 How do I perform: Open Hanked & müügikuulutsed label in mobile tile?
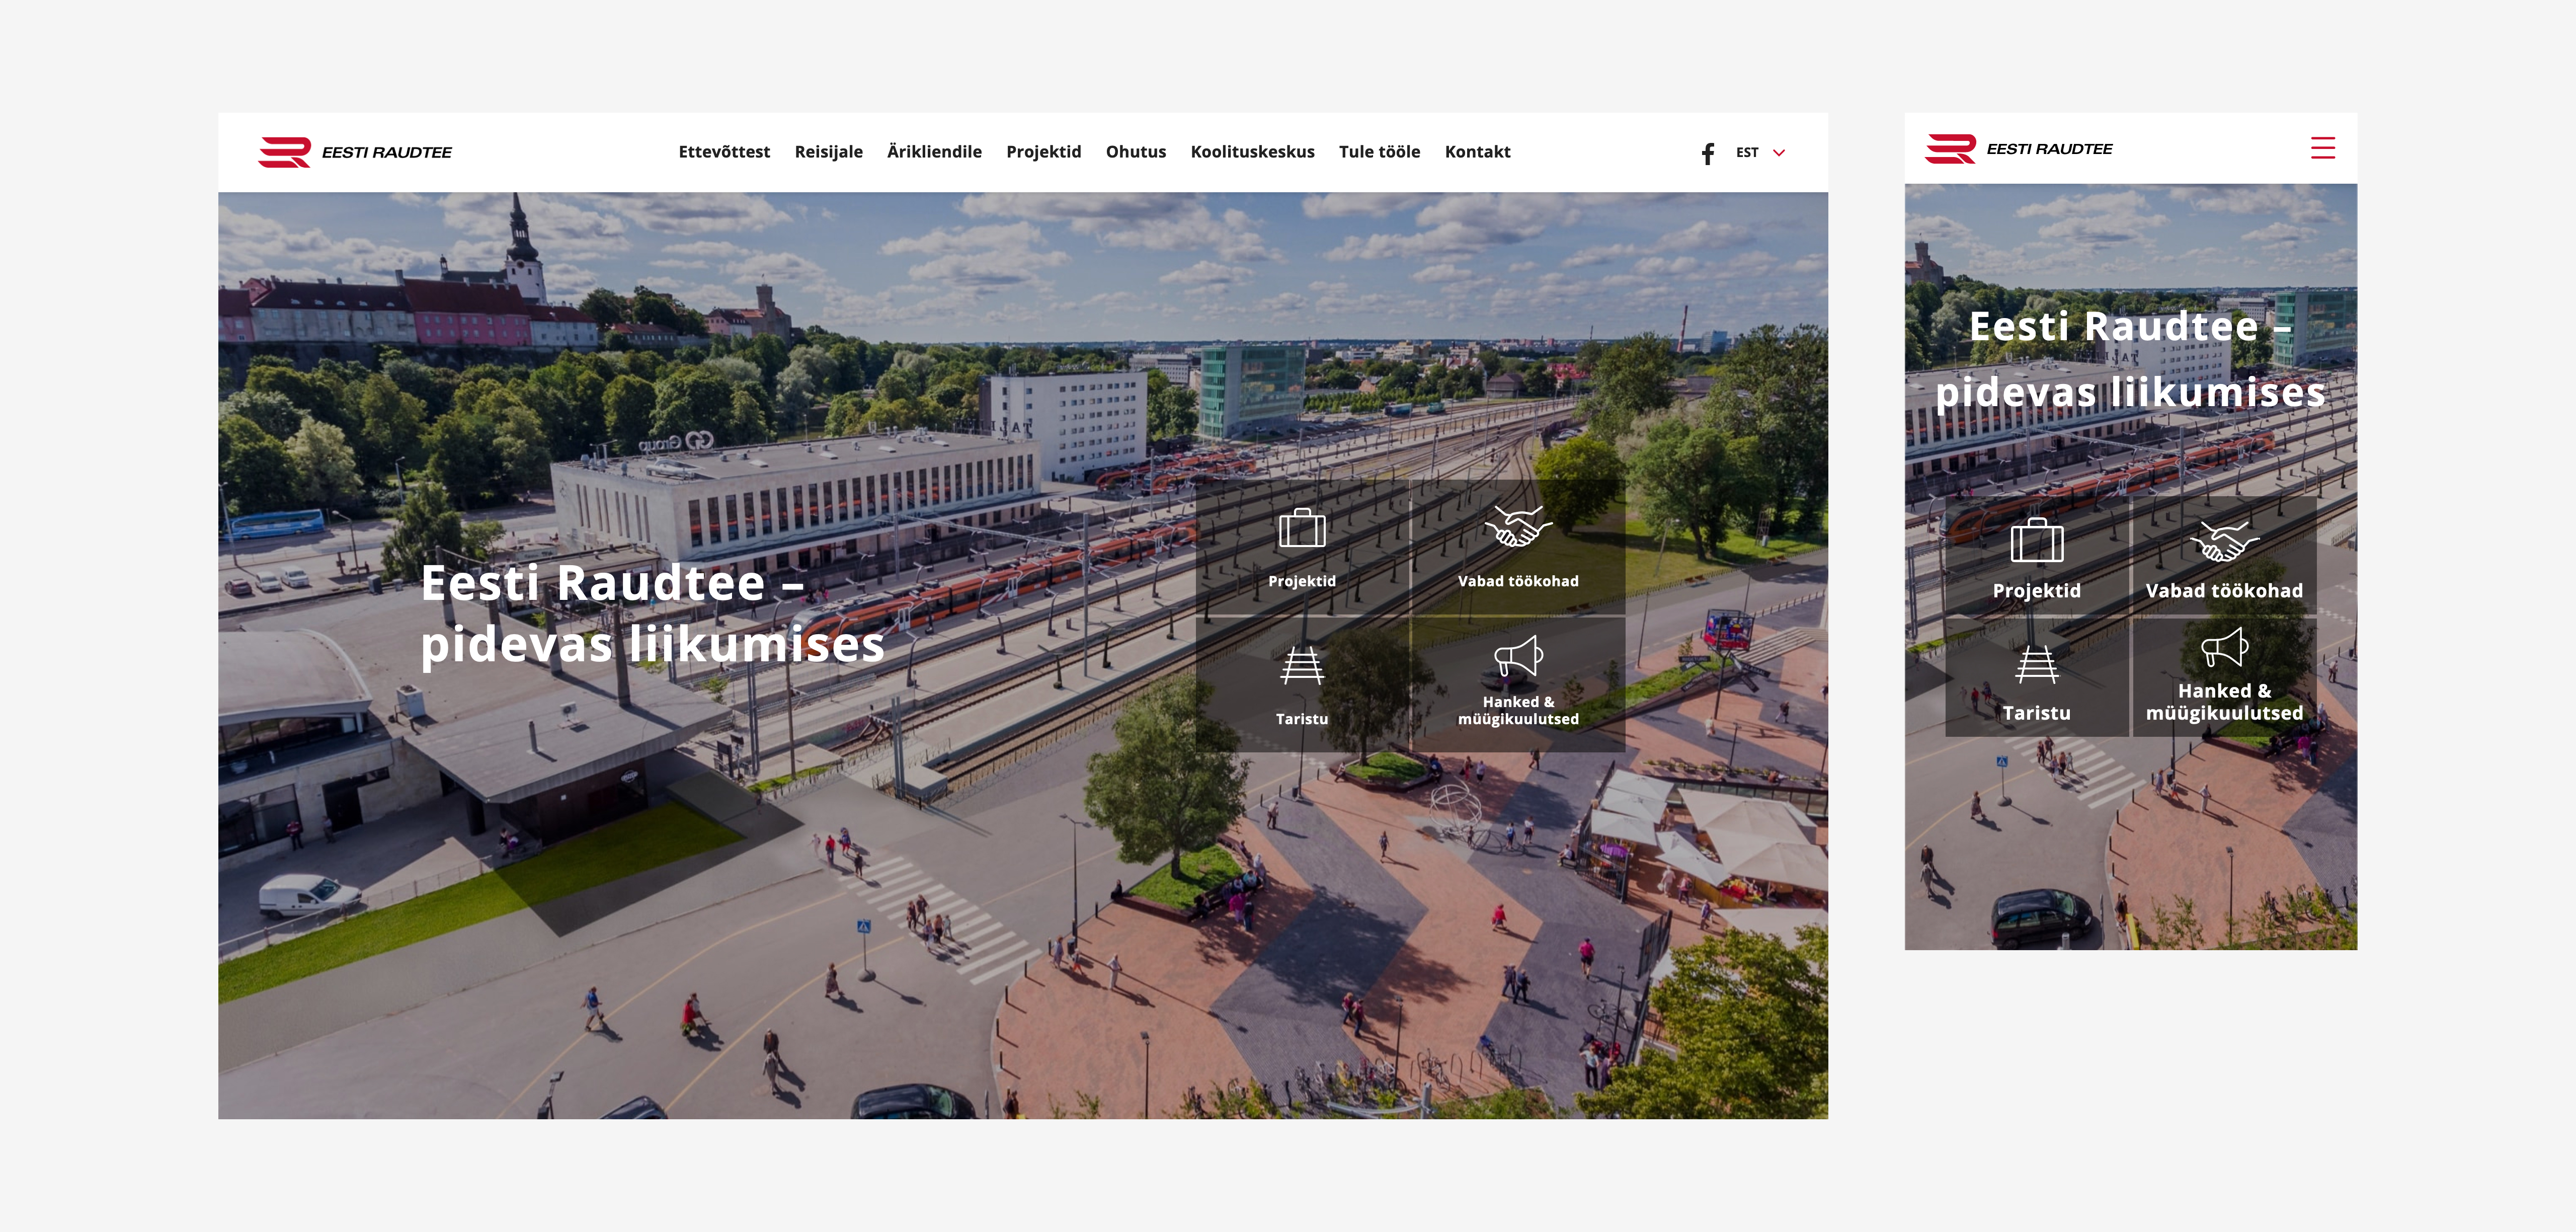(x=2224, y=702)
